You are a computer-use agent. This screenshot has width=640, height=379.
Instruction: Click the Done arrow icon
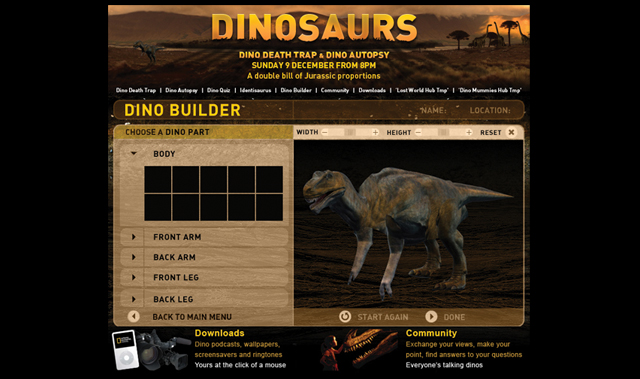pyautogui.click(x=431, y=317)
